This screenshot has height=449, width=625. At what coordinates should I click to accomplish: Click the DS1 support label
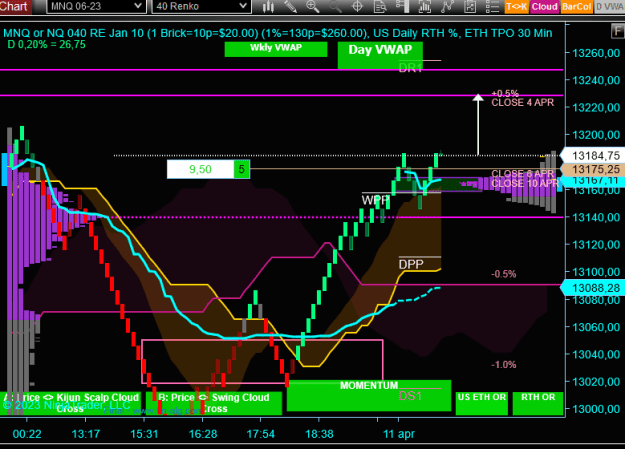(x=410, y=396)
